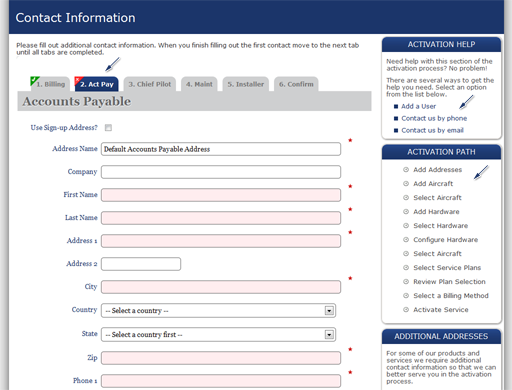512x390 pixels.
Task: Click the 'Contact Information' page title
Action: [76, 18]
